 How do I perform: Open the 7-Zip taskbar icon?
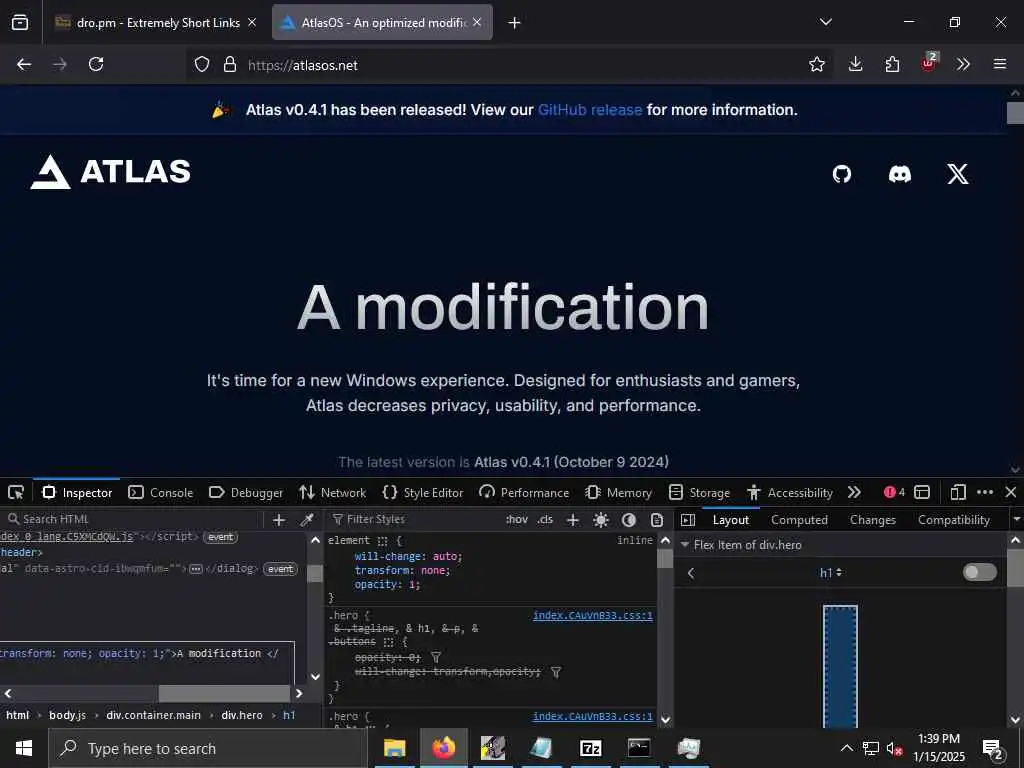(590, 748)
